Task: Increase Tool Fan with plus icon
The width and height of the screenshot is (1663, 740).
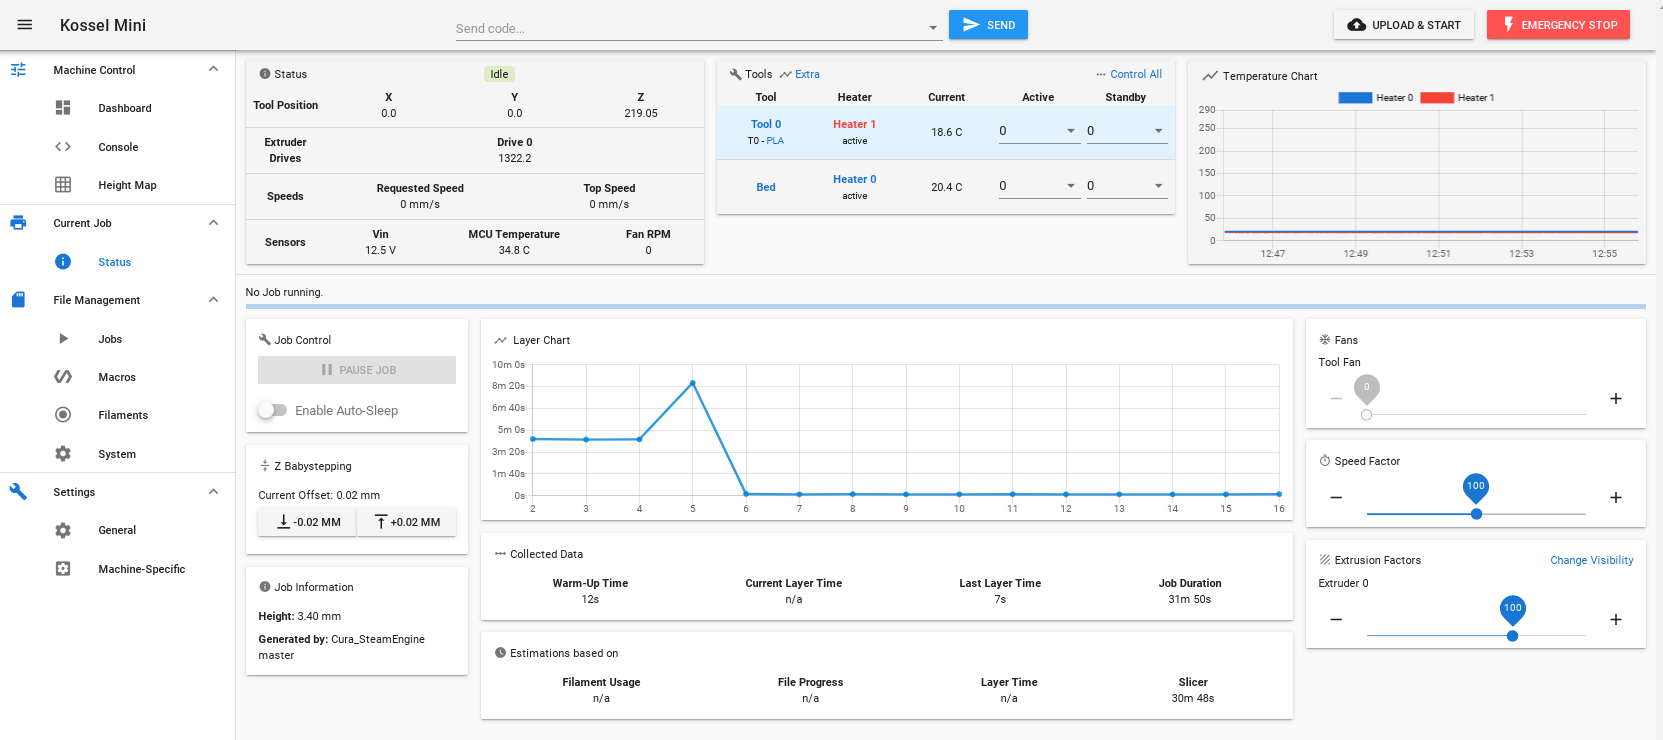Action: point(1616,398)
